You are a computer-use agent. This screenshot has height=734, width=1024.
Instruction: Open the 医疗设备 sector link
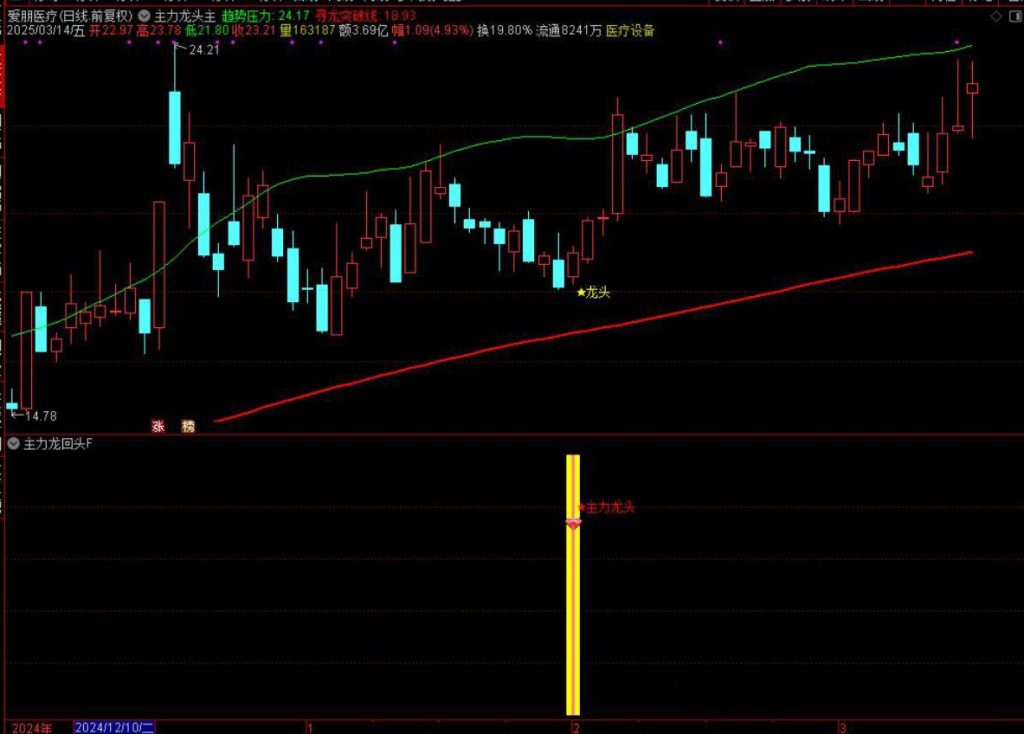[630, 31]
